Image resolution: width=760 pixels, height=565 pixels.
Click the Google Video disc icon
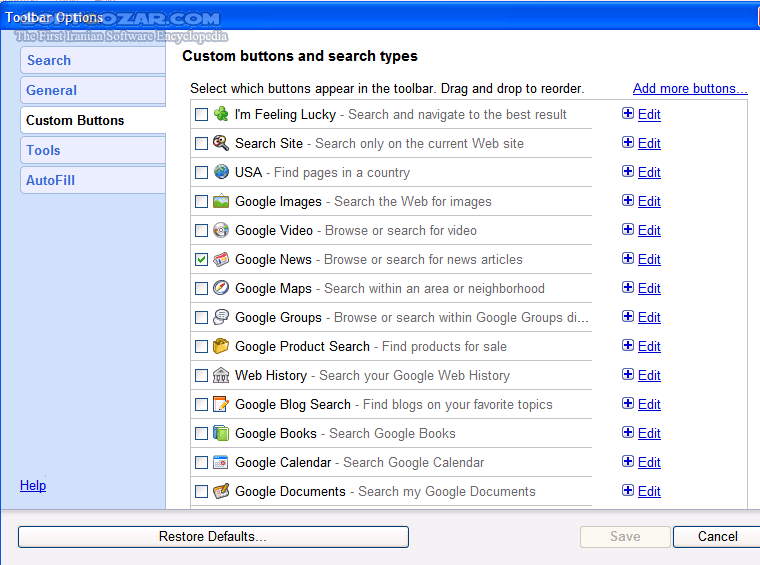tap(221, 230)
